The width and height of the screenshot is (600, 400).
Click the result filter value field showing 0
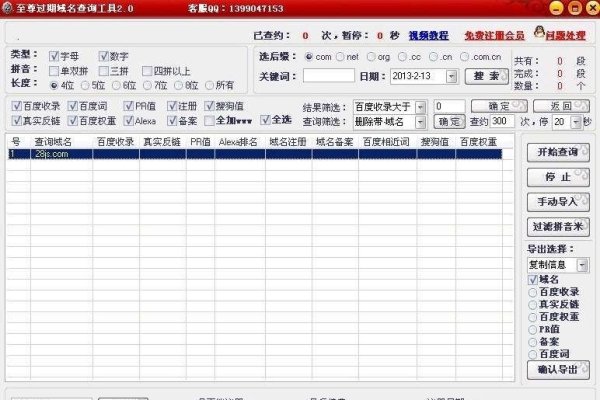pos(449,106)
